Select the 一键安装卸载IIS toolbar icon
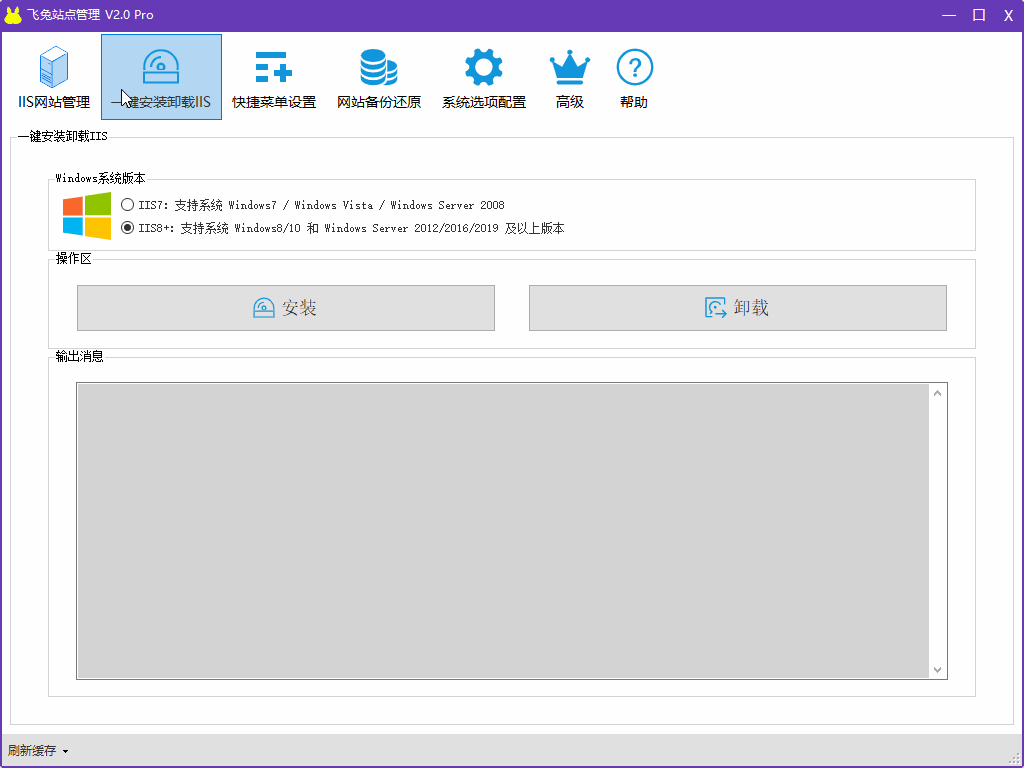This screenshot has width=1024, height=768. pos(161,77)
